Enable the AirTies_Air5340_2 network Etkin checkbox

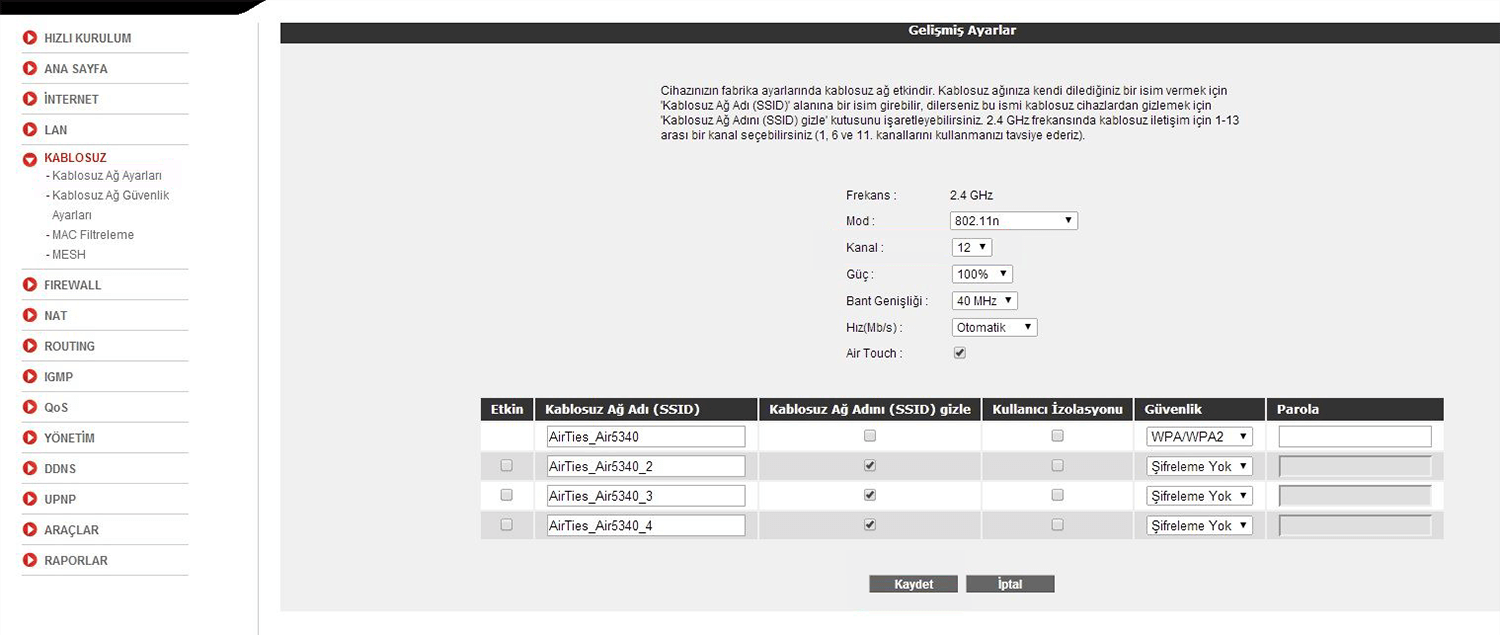pos(506,466)
